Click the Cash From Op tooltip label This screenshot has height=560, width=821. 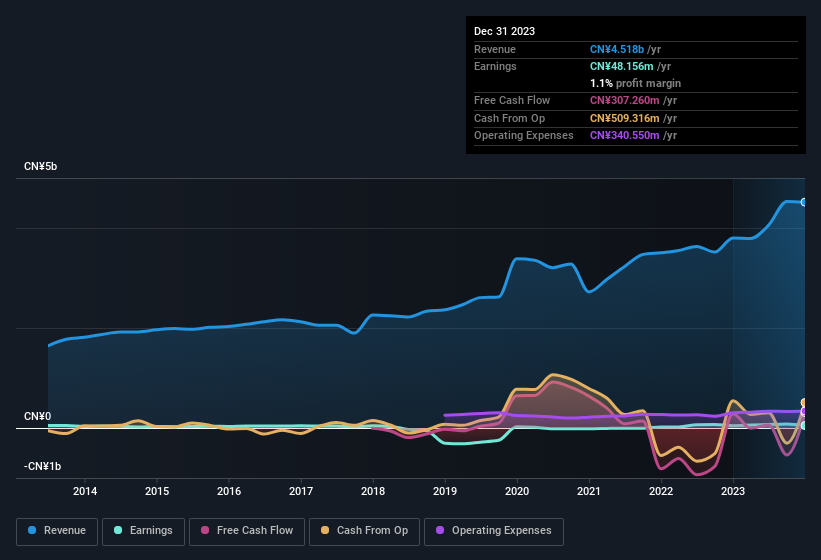coord(509,118)
